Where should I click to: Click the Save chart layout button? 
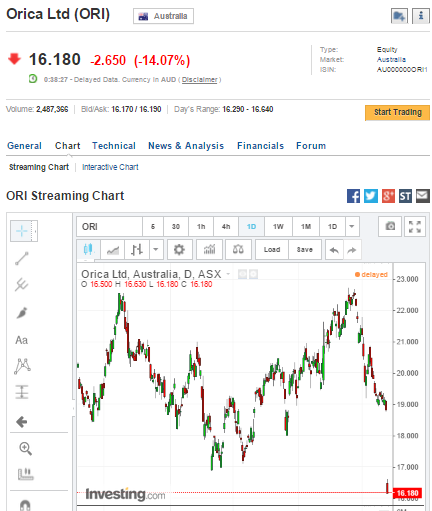305,249
